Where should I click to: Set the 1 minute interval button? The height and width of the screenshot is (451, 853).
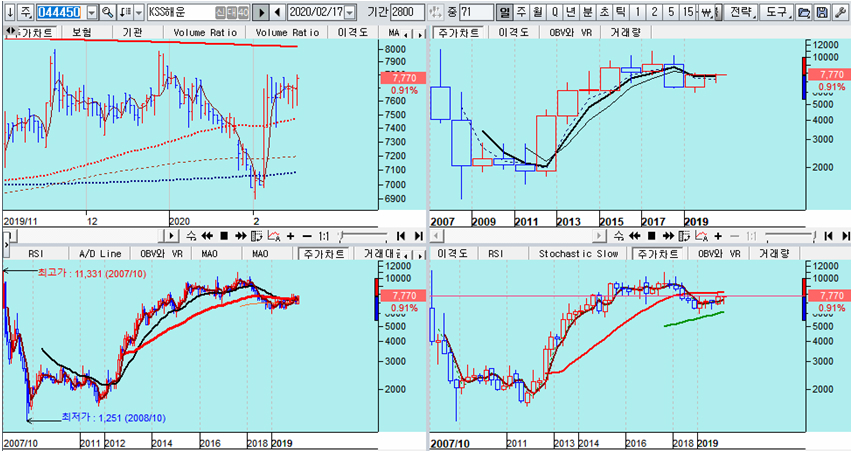(638, 12)
